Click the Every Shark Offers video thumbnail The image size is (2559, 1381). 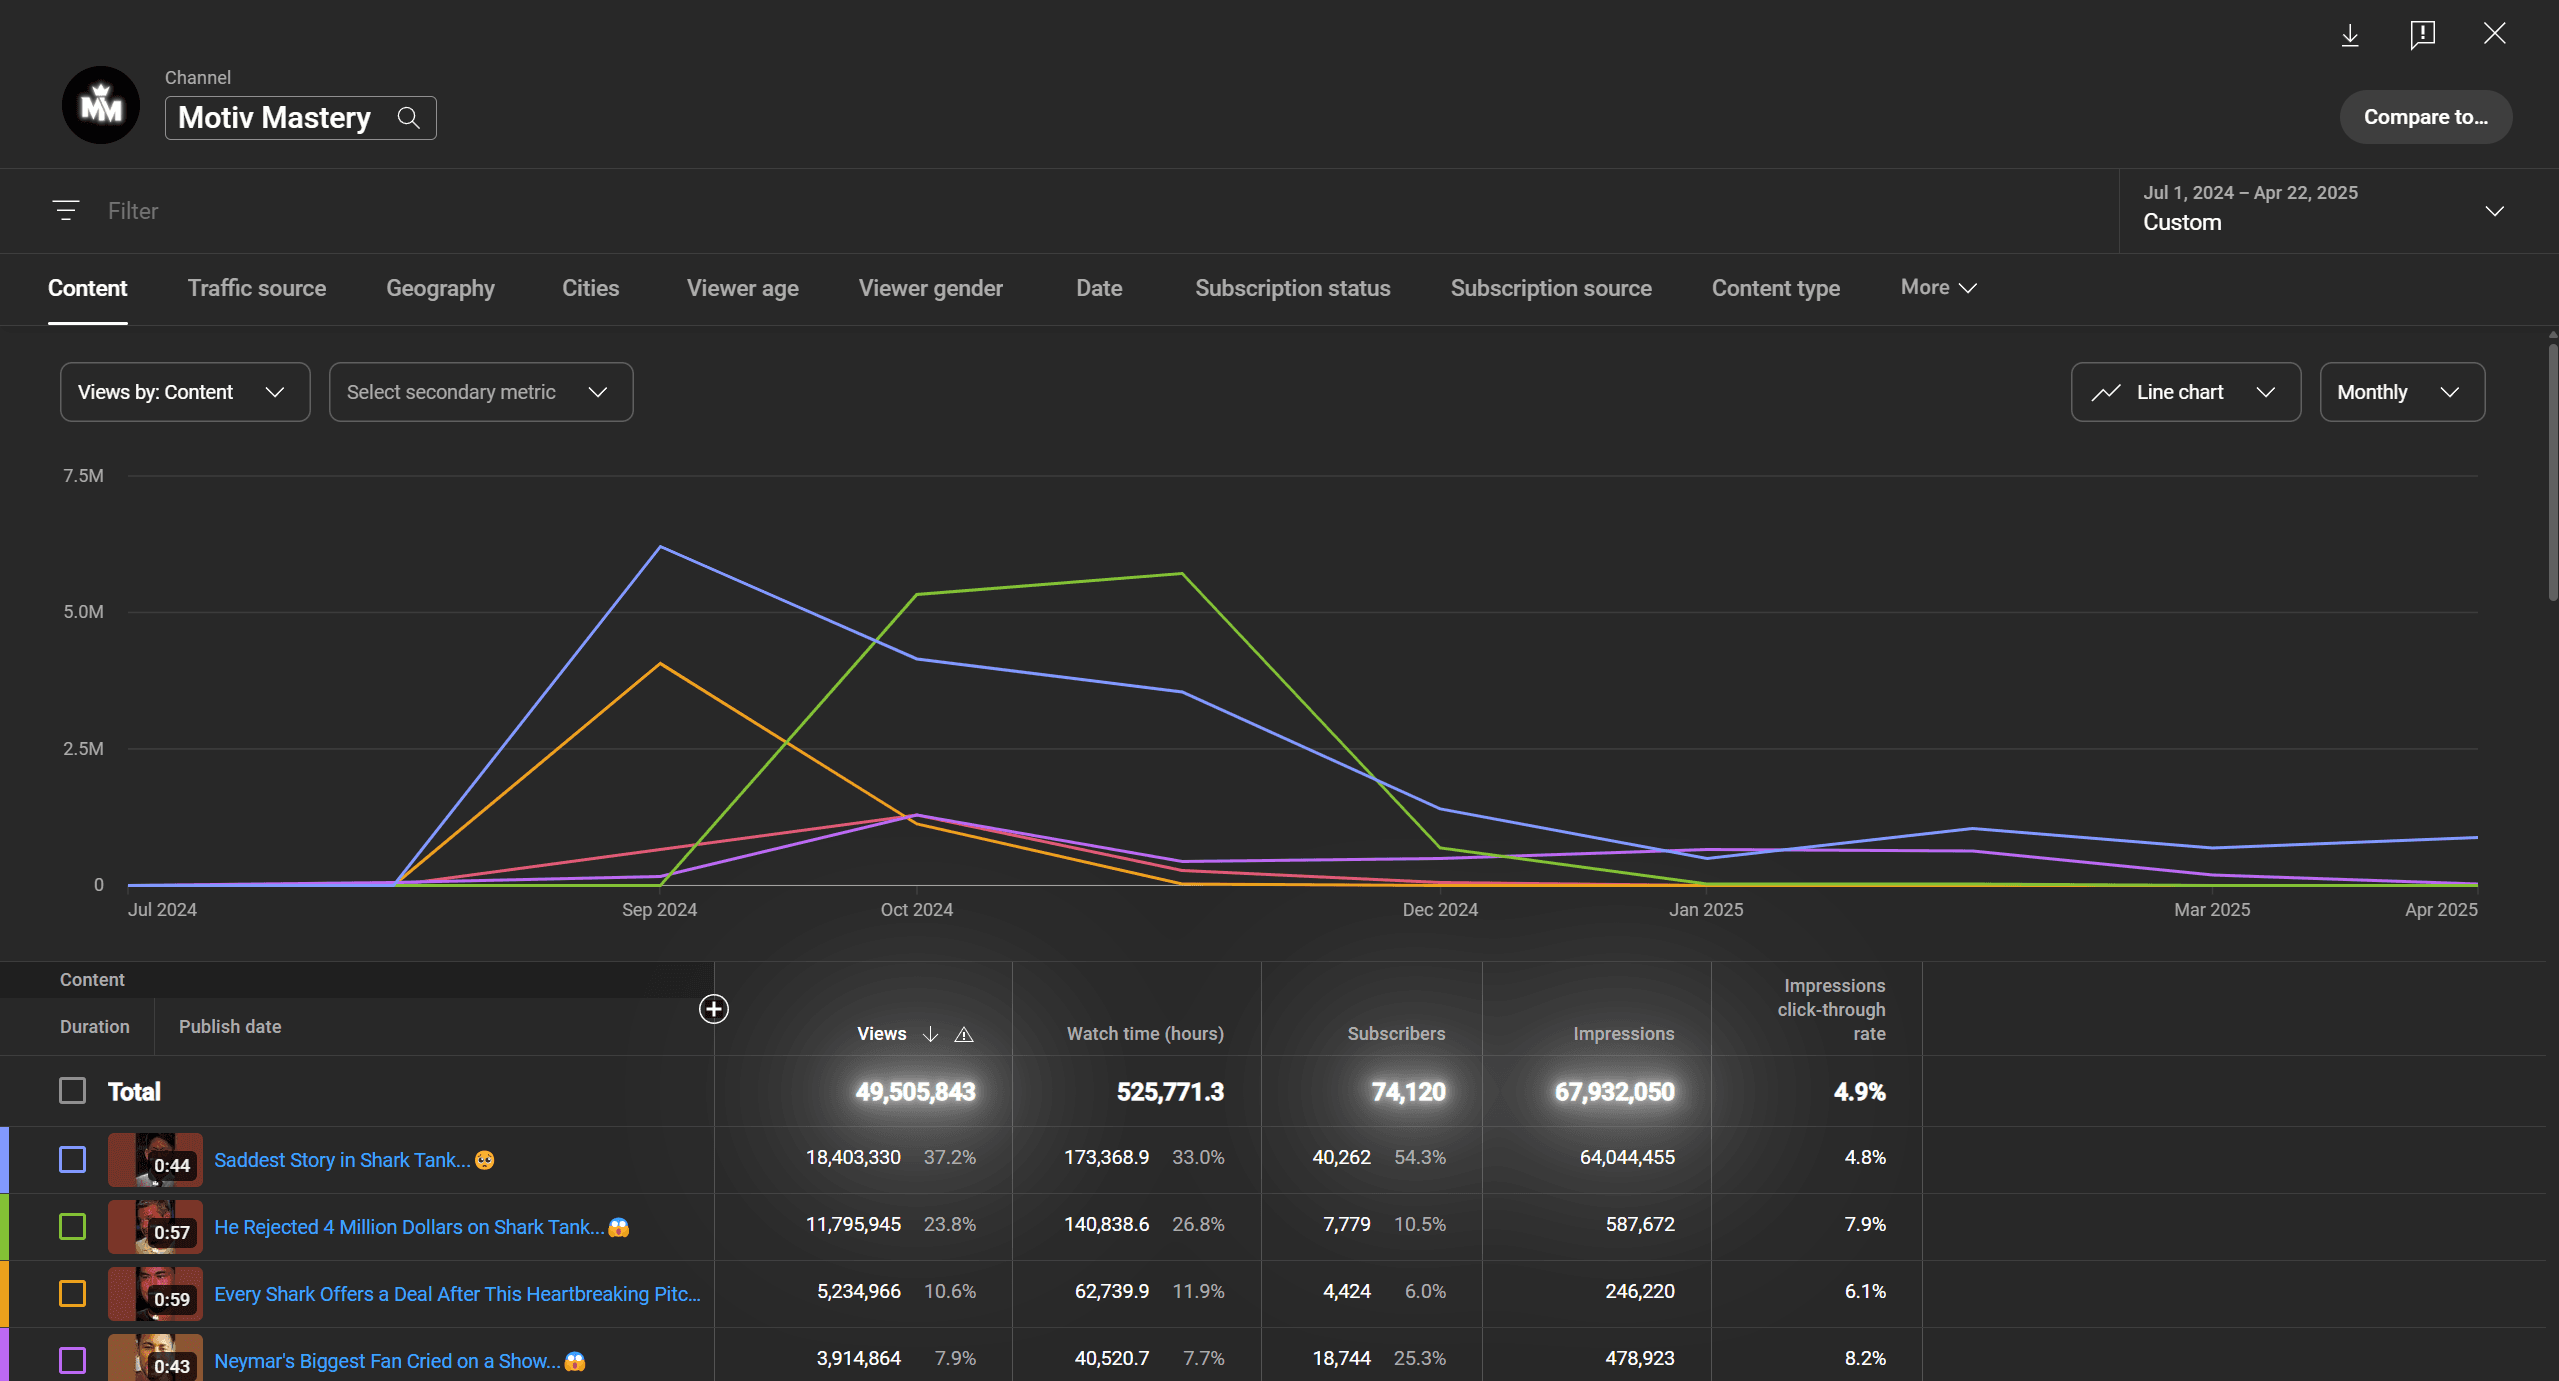pos(155,1293)
